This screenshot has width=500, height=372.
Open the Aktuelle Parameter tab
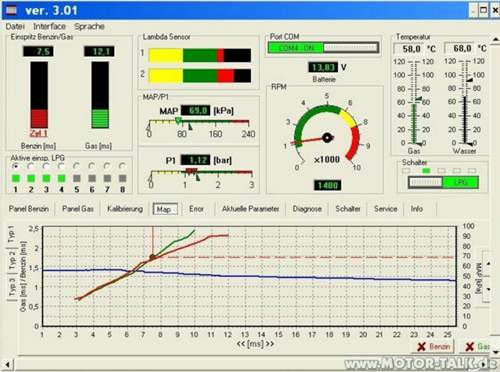(x=250, y=209)
